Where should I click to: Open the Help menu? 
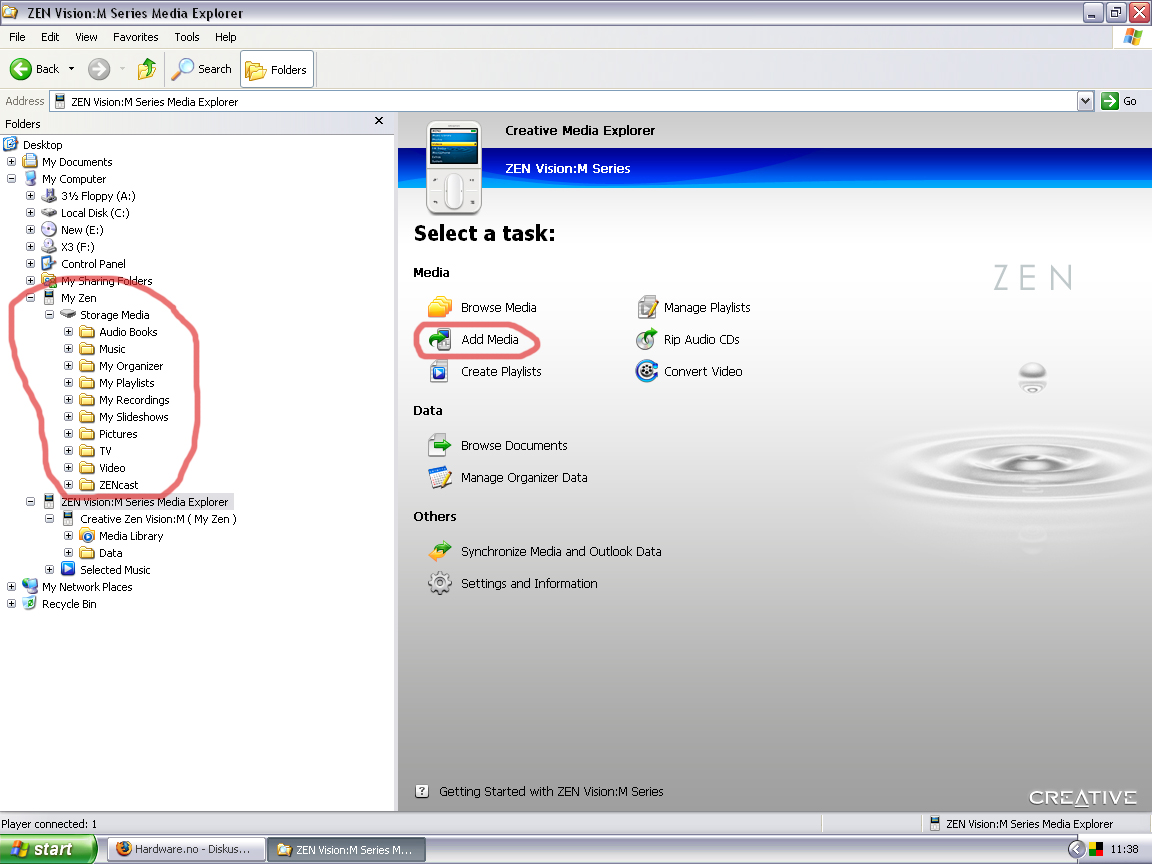[226, 37]
